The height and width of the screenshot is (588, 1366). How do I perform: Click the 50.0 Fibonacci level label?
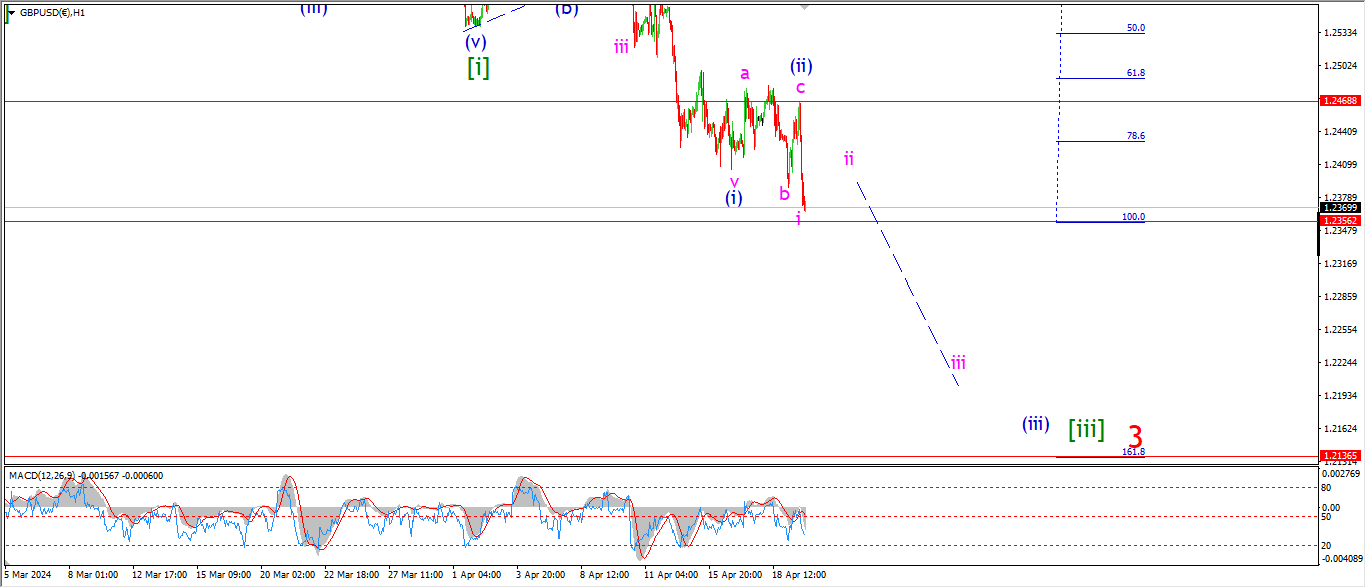pos(1135,28)
